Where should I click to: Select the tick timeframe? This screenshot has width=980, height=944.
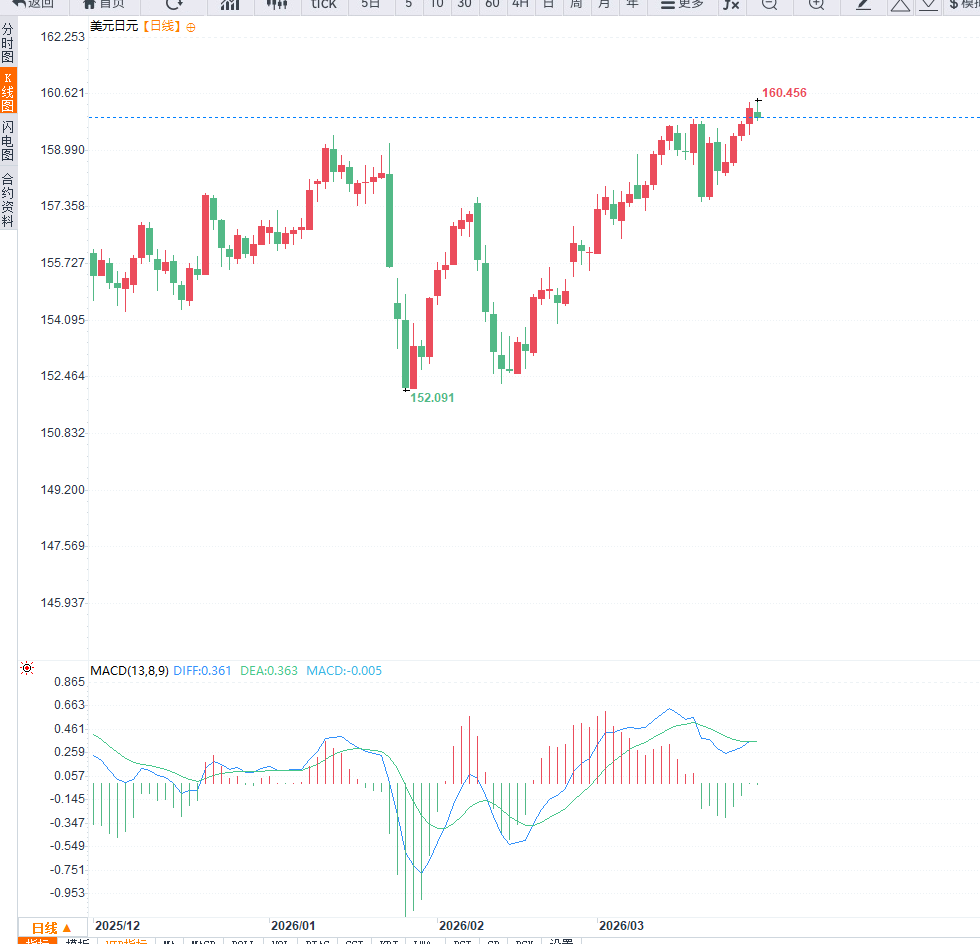[324, 4]
